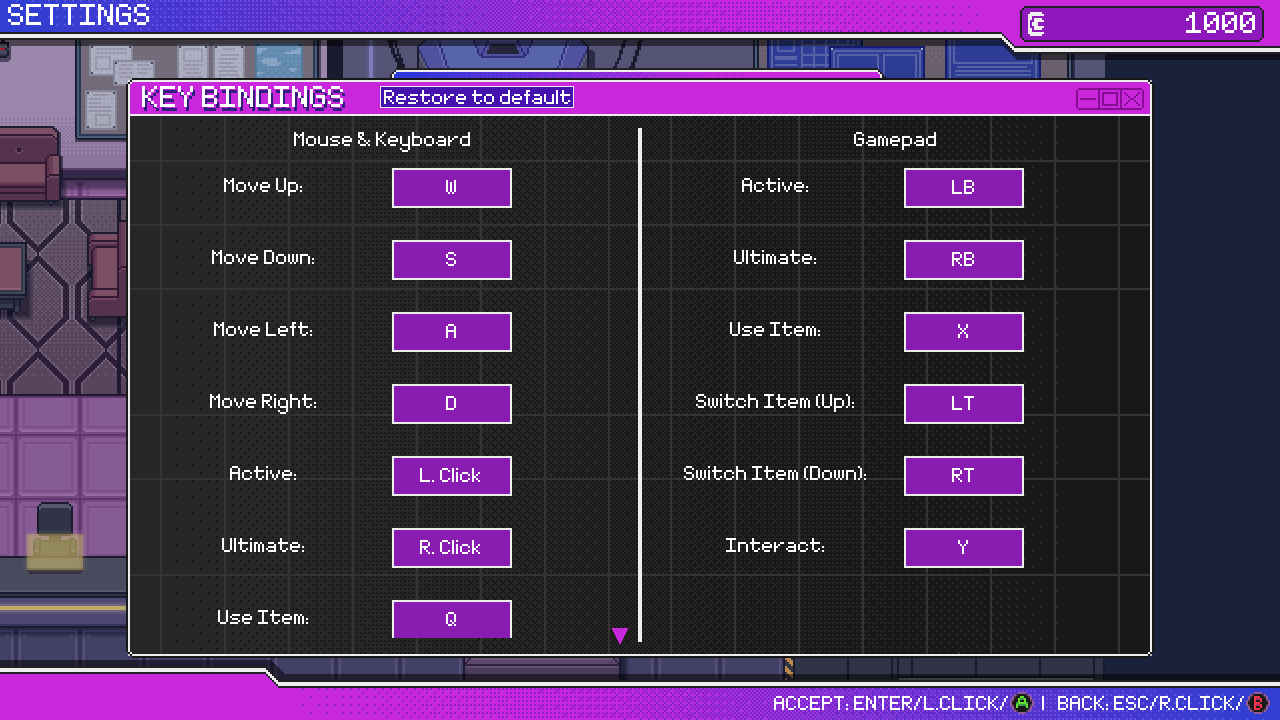
Task: Click the green A accept button icon
Action: [x=1022, y=703]
